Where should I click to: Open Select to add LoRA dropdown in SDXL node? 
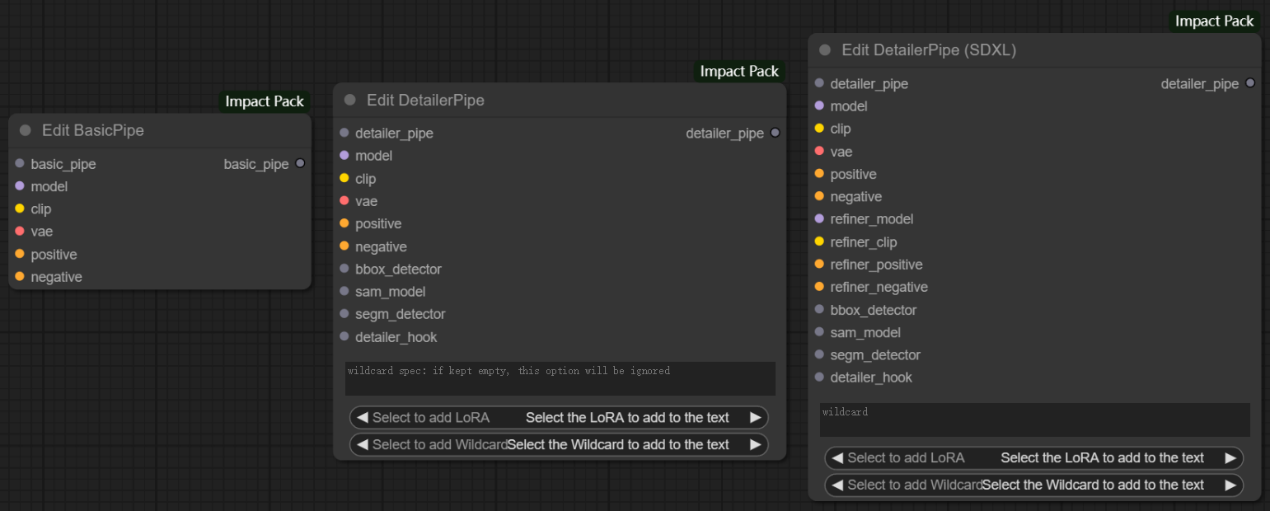(1034, 458)
